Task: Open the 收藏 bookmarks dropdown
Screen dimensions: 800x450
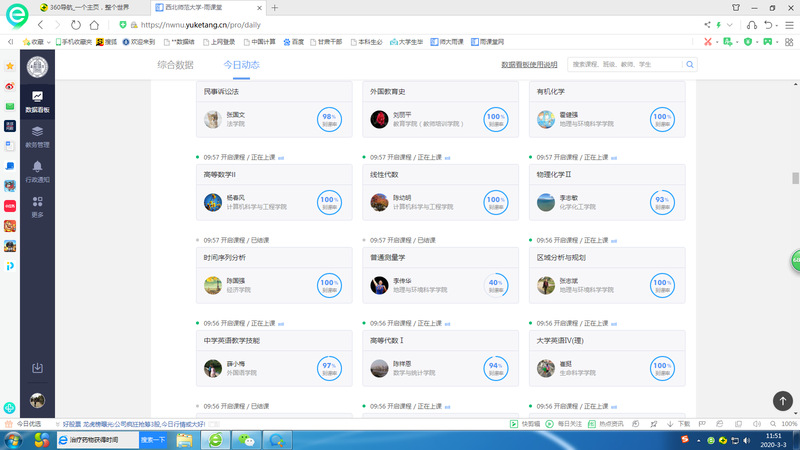Action: [36, 42]
